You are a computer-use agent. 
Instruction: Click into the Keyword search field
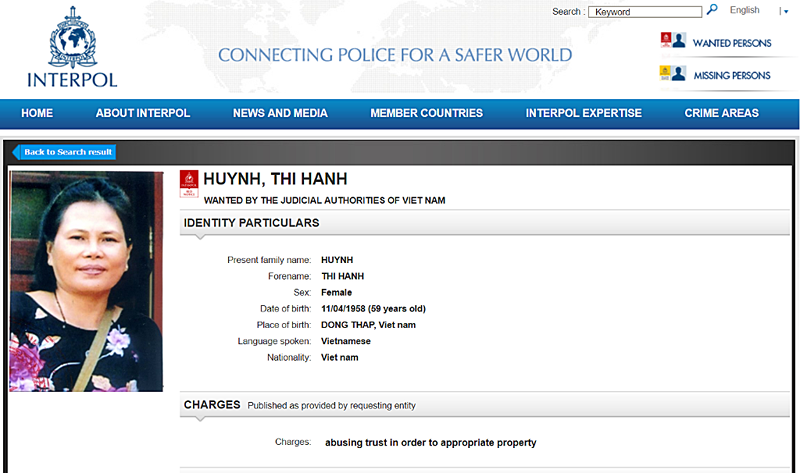pyautogui.click(x=645, y=12)
